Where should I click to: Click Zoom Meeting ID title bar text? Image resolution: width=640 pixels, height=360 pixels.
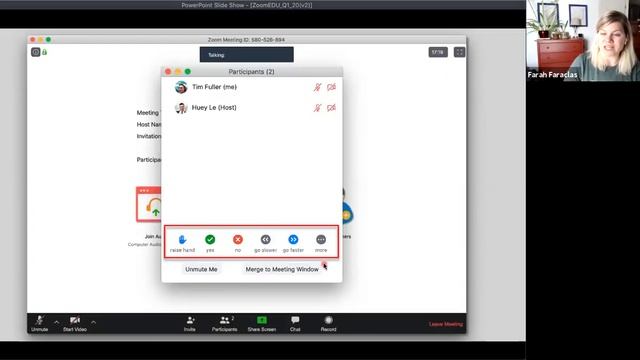click(247, 40)
